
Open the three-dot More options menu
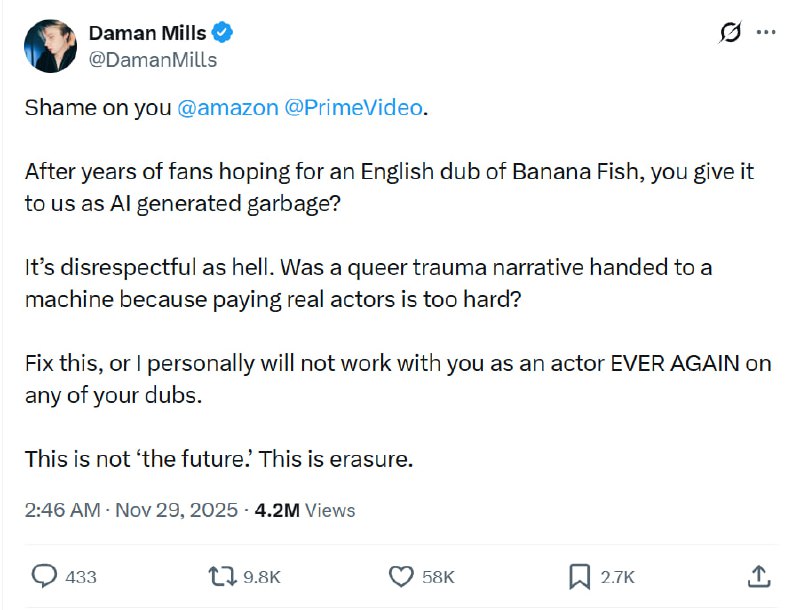(x=766, y=33)
